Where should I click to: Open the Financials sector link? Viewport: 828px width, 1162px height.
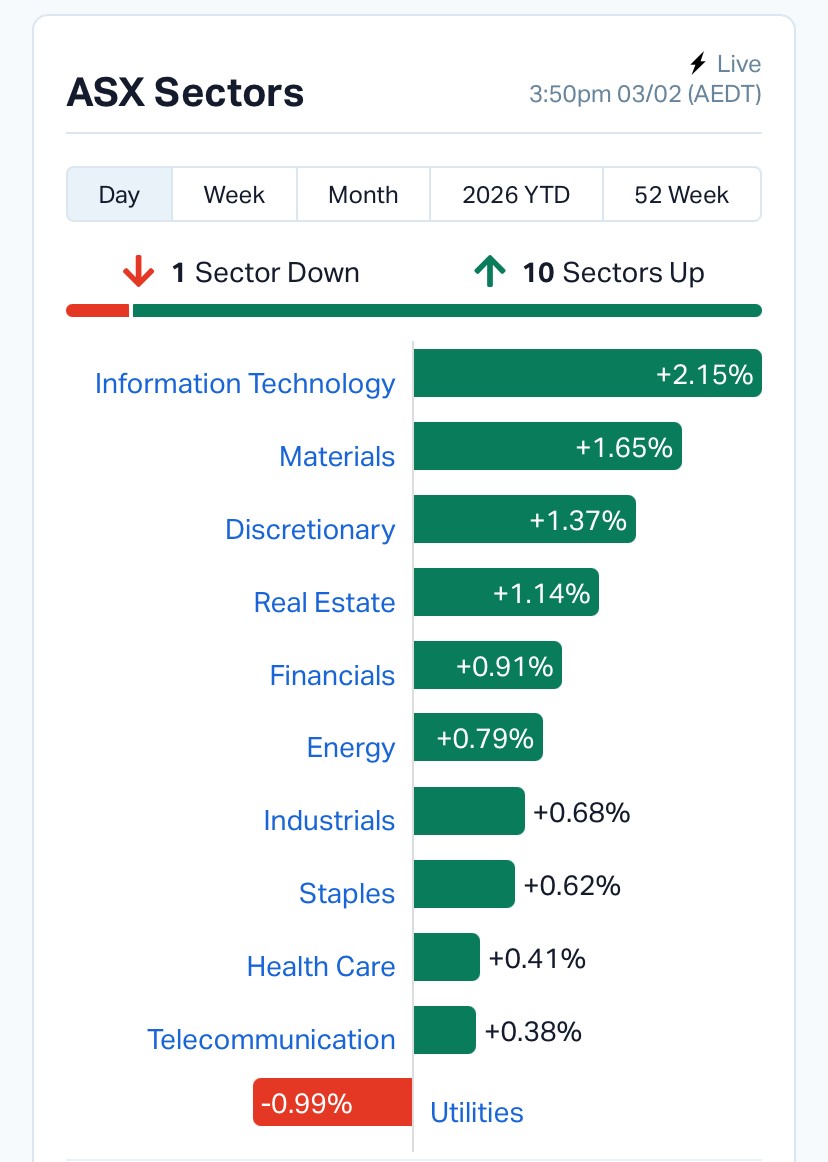332,676
